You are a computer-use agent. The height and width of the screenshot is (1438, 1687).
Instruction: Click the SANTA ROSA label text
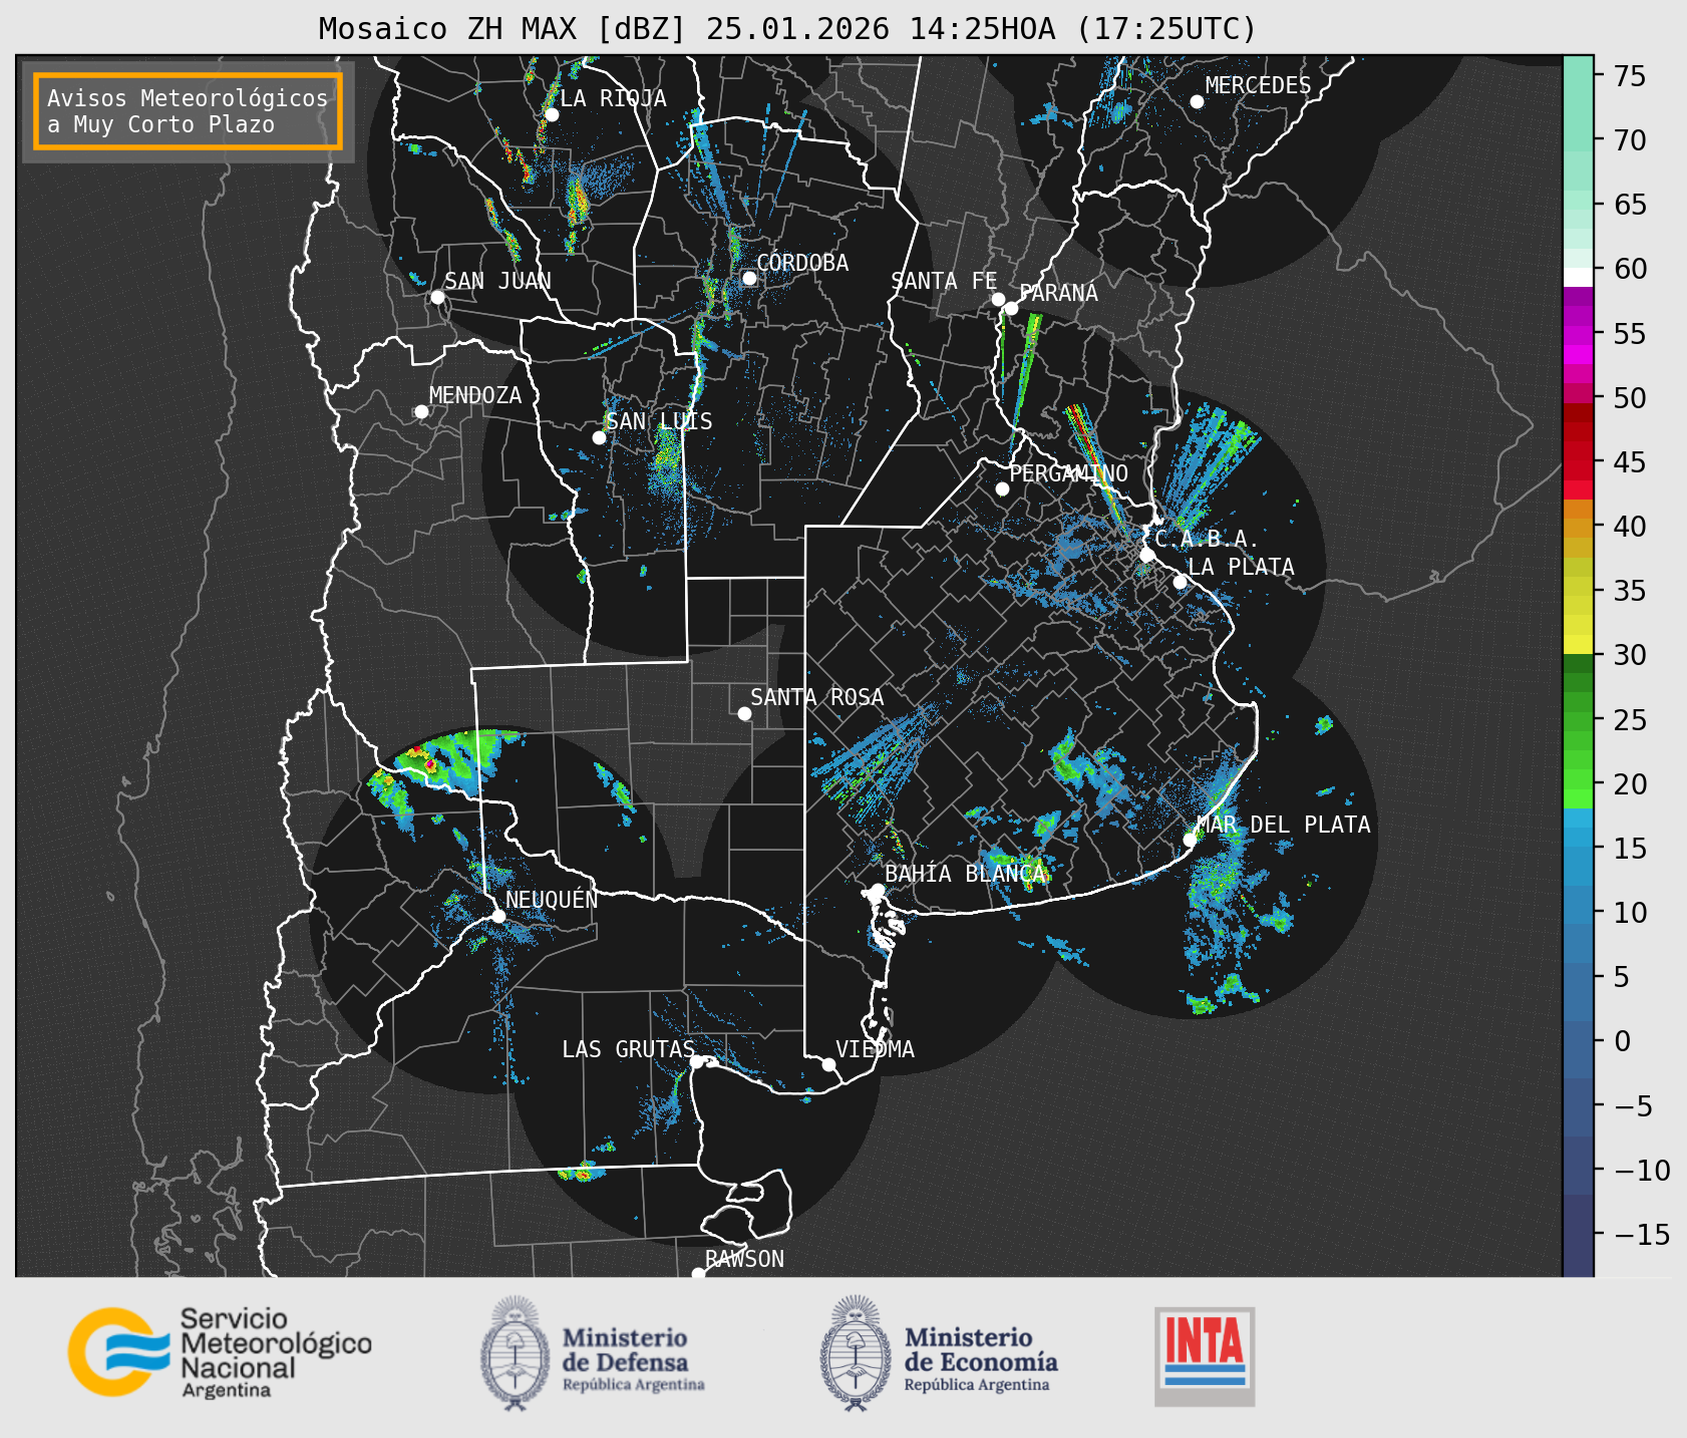pyautogui.click(x=817, y=697)
